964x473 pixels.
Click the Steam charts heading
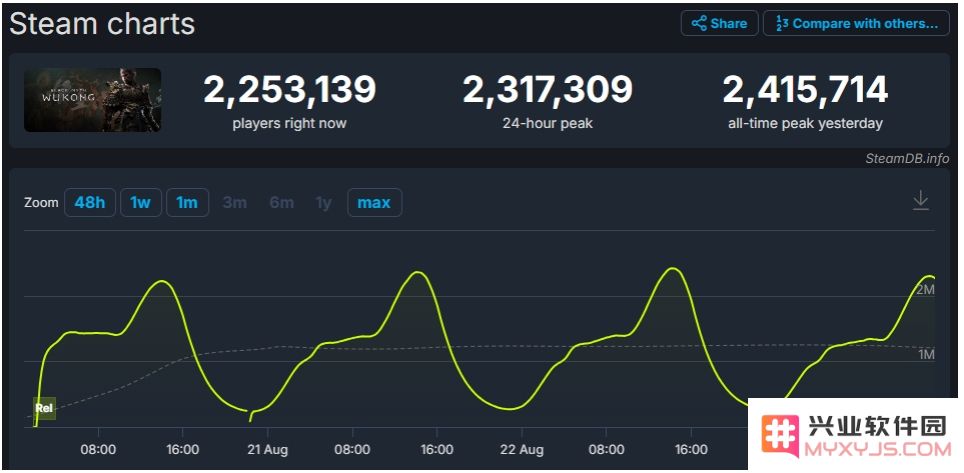point(102,24)
